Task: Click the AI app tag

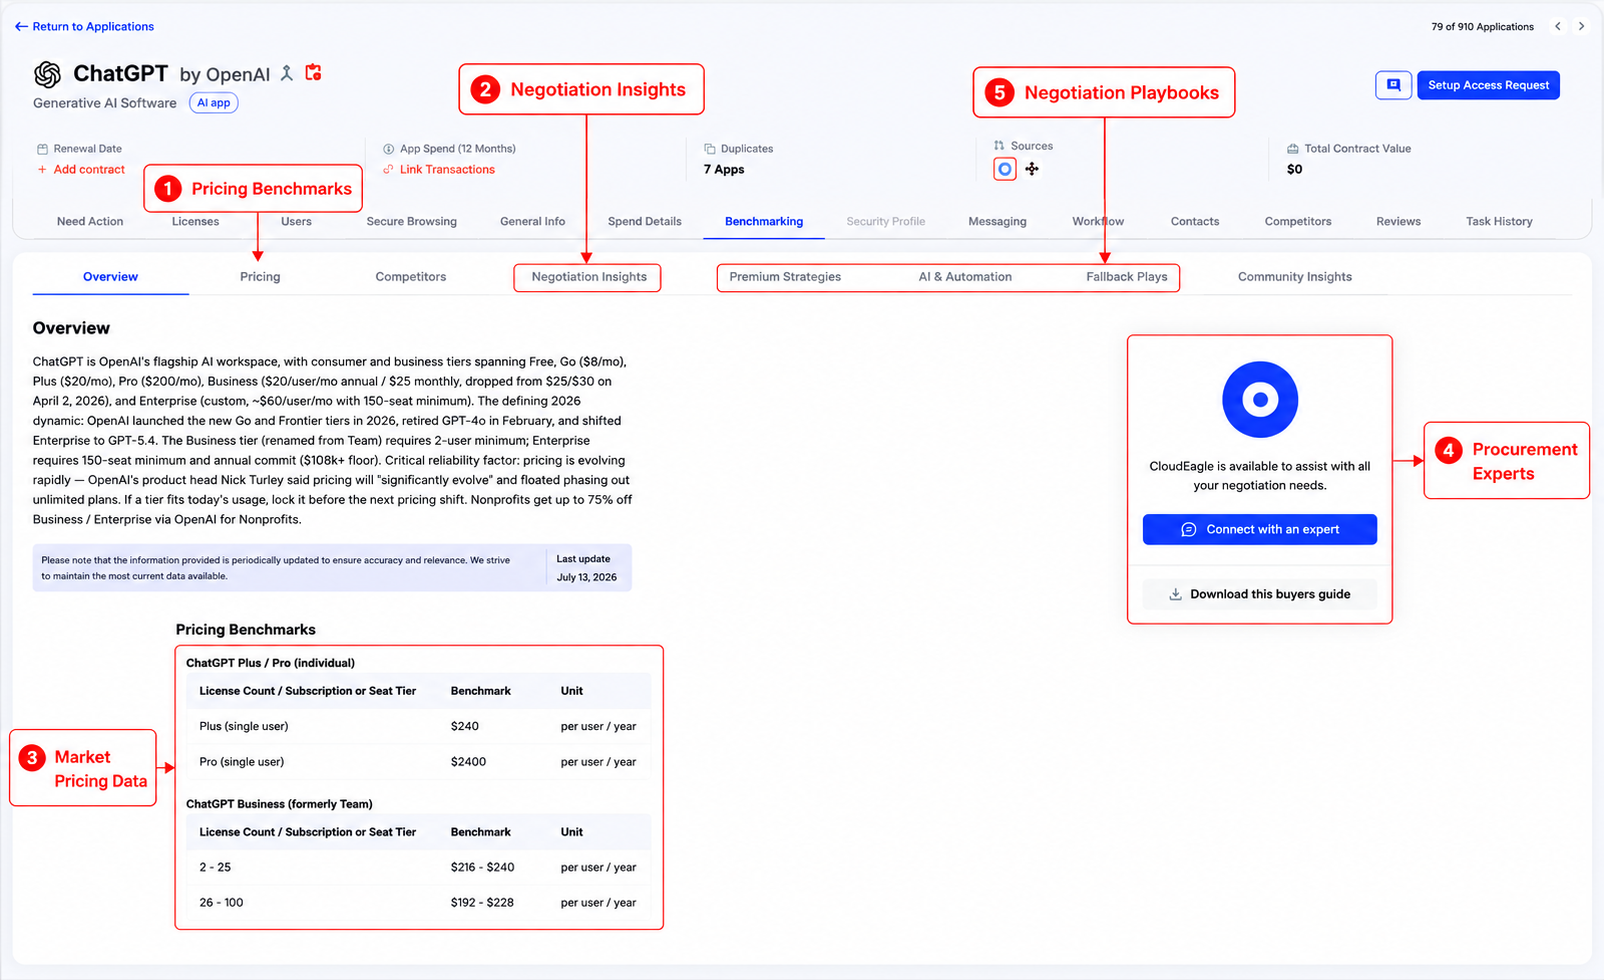Action: (x=213, y=103)
